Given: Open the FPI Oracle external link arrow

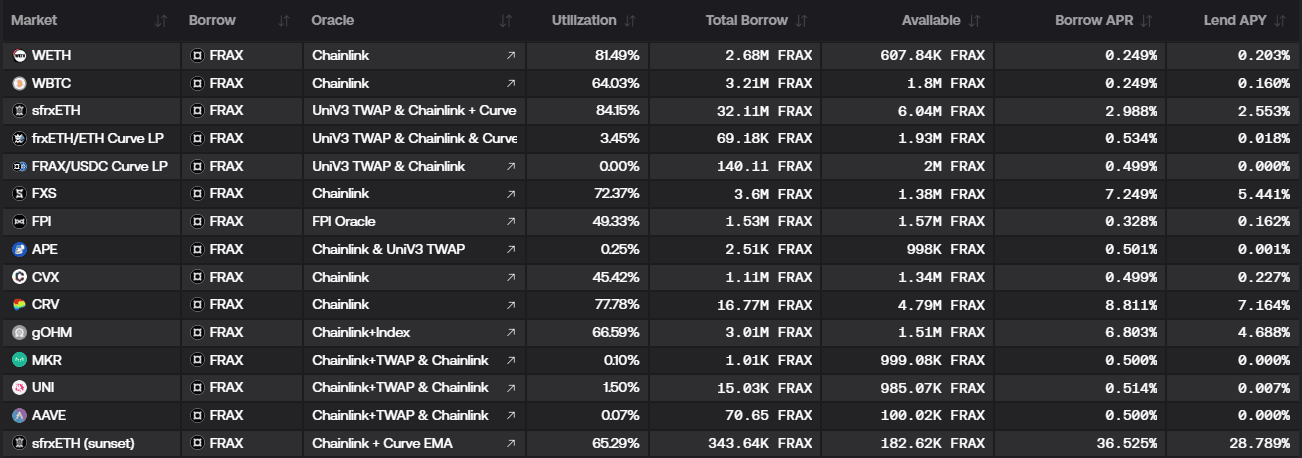Looking at the screenshot, I should pos(511,222).
